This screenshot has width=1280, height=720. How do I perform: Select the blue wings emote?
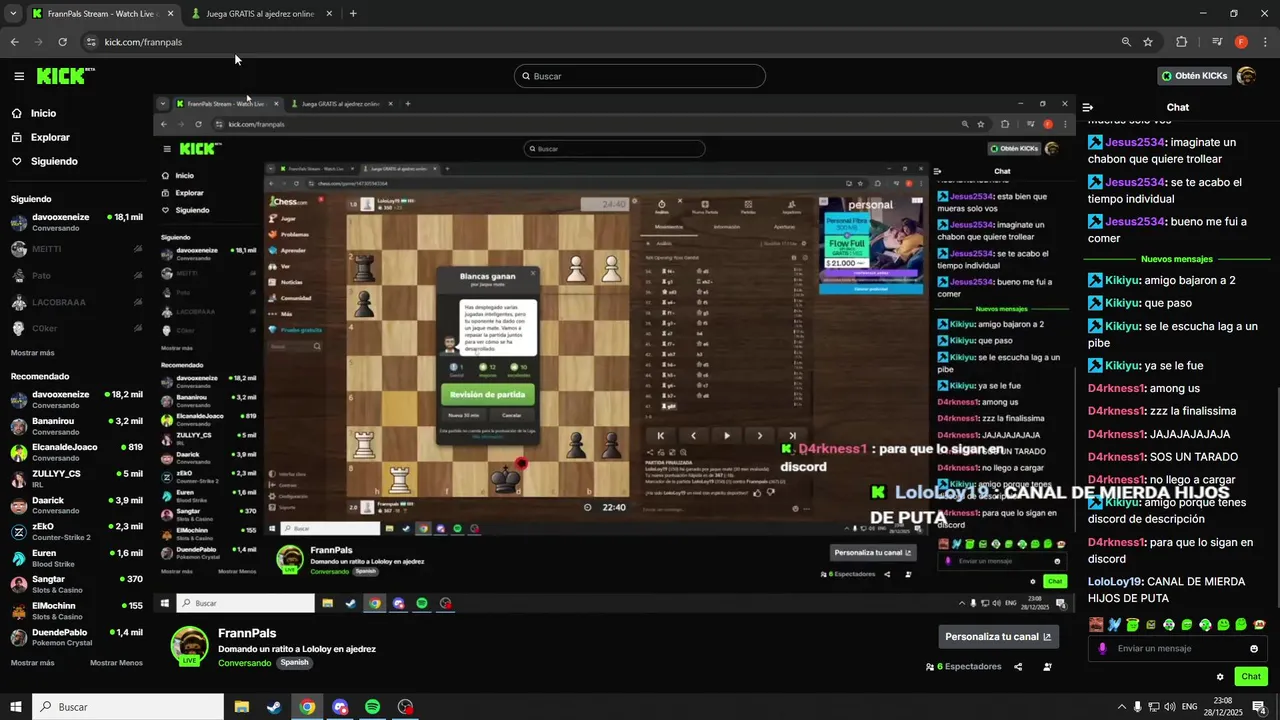pos(1114,624)
